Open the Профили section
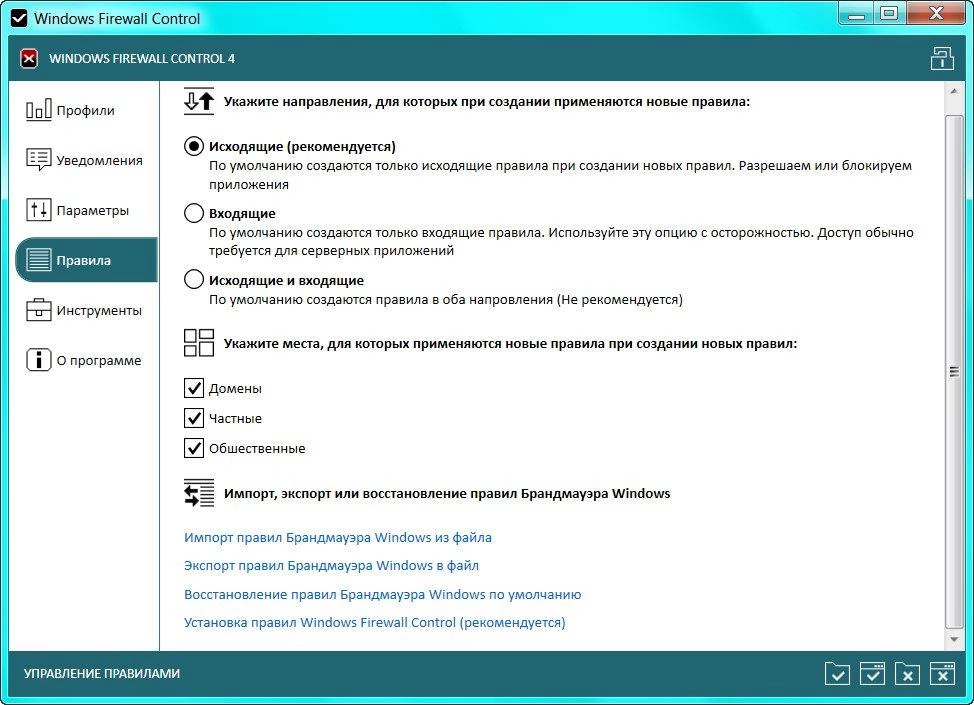The height and width of the screenshot is (705, 974). point(86,110)
